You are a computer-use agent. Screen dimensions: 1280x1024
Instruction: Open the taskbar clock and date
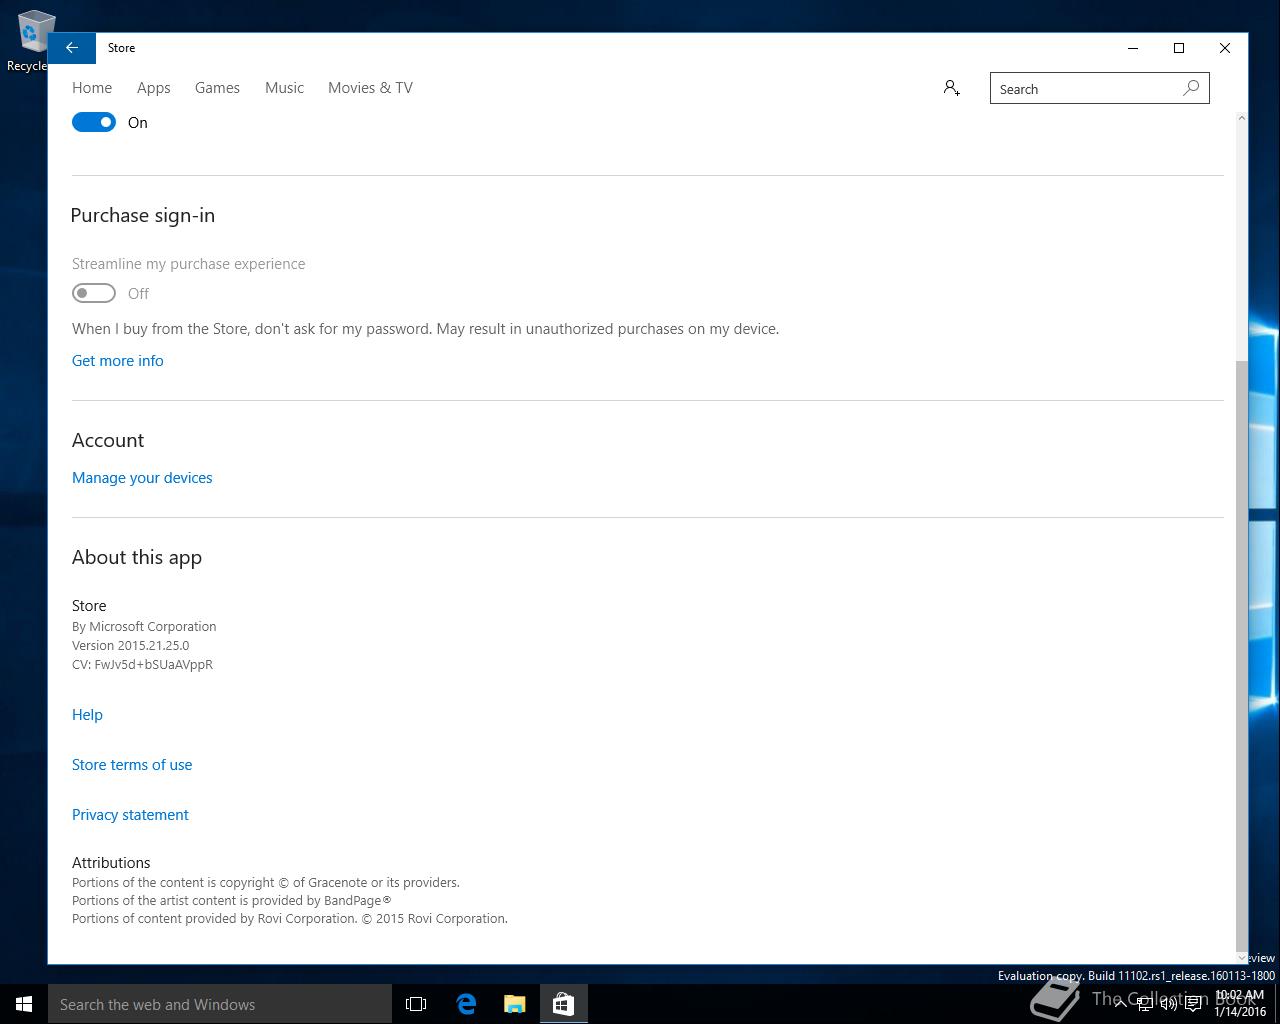pos(1240,1004)
